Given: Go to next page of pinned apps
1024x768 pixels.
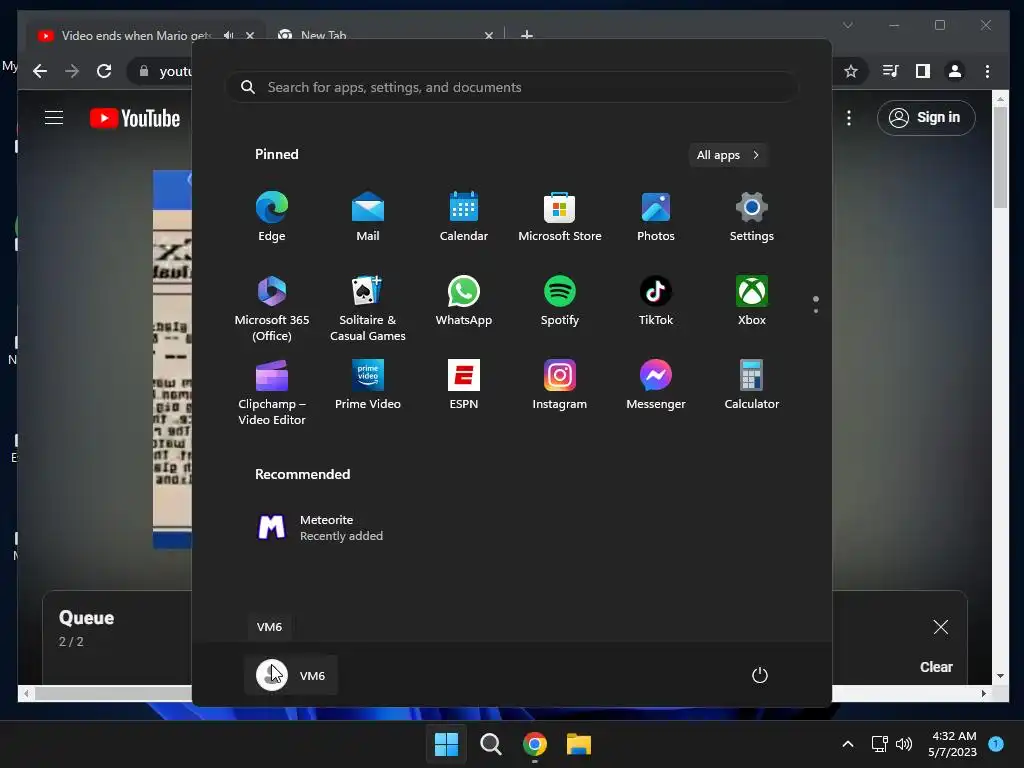Looking at the screenshot, I should 816,311.
